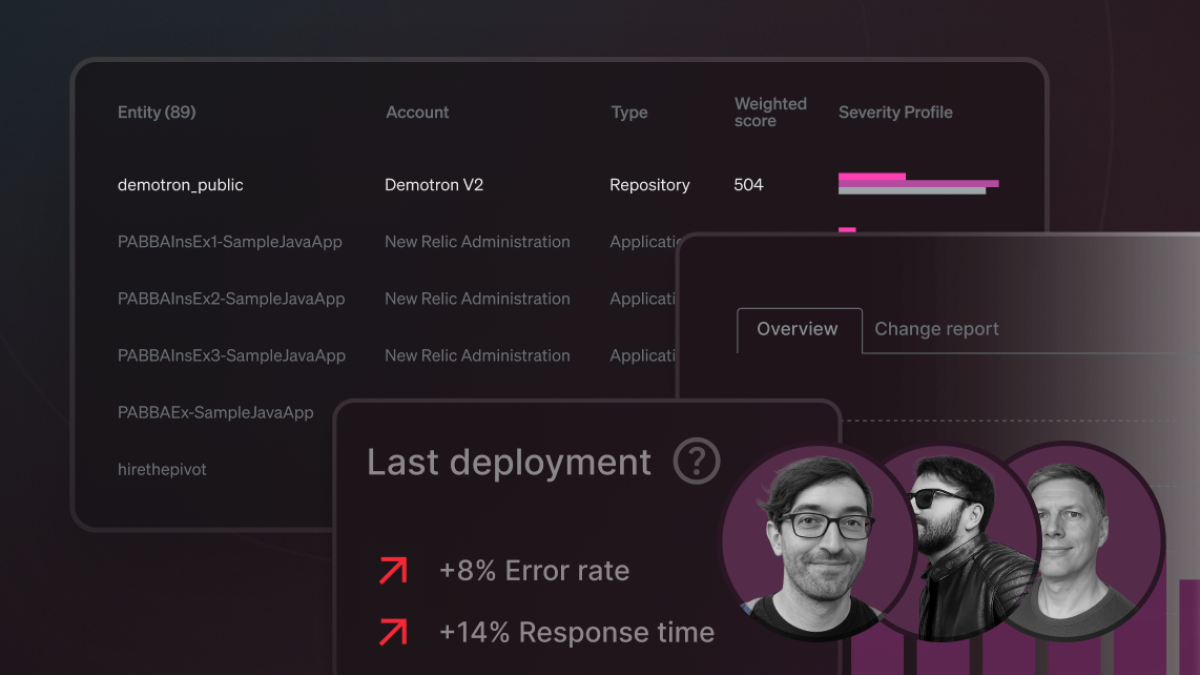The height and width of the screenshot is (675, 1200).
Task: Select the PABBAInsEx2-SampleJavaApp row
Action: click(x=231, y=299)
